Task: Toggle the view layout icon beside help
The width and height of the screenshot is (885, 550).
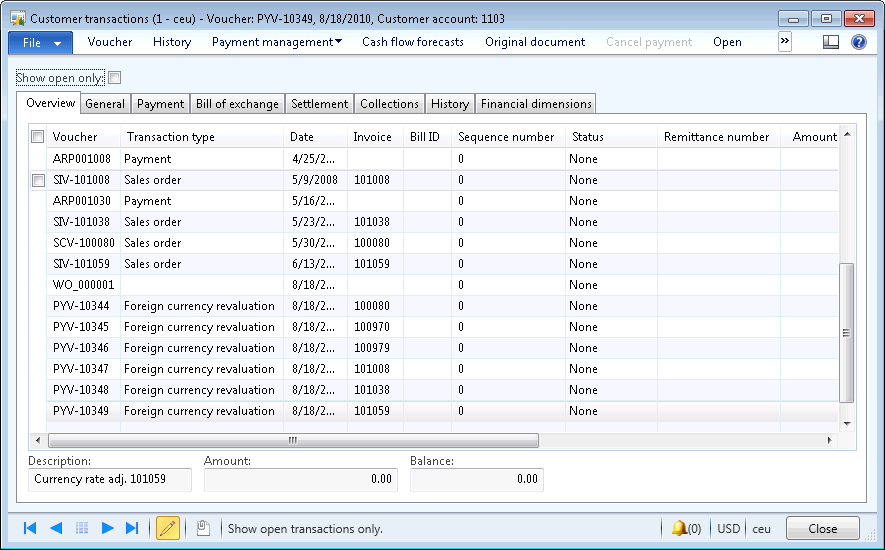Action: click(x=831, y=42)
